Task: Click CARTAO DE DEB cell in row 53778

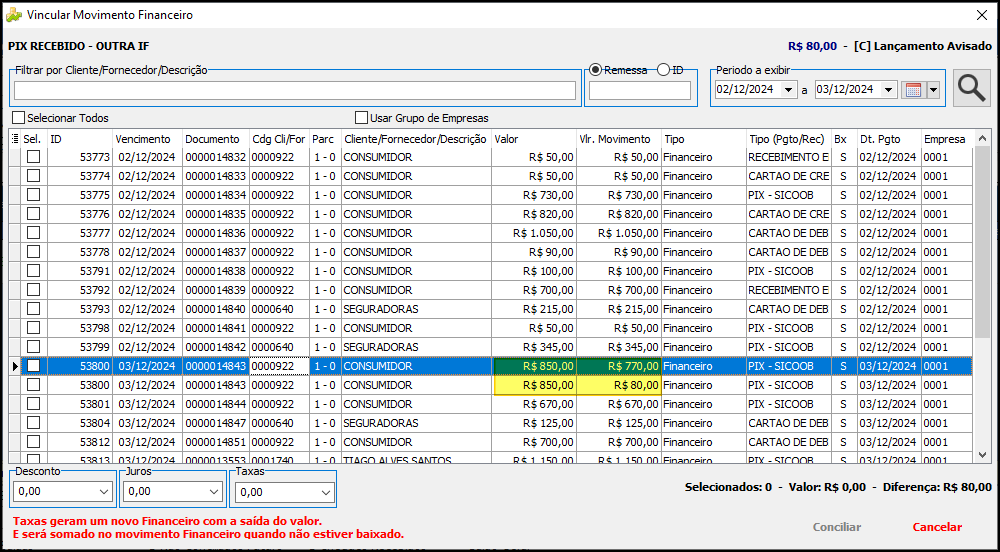Action: (x=789, y=252)
